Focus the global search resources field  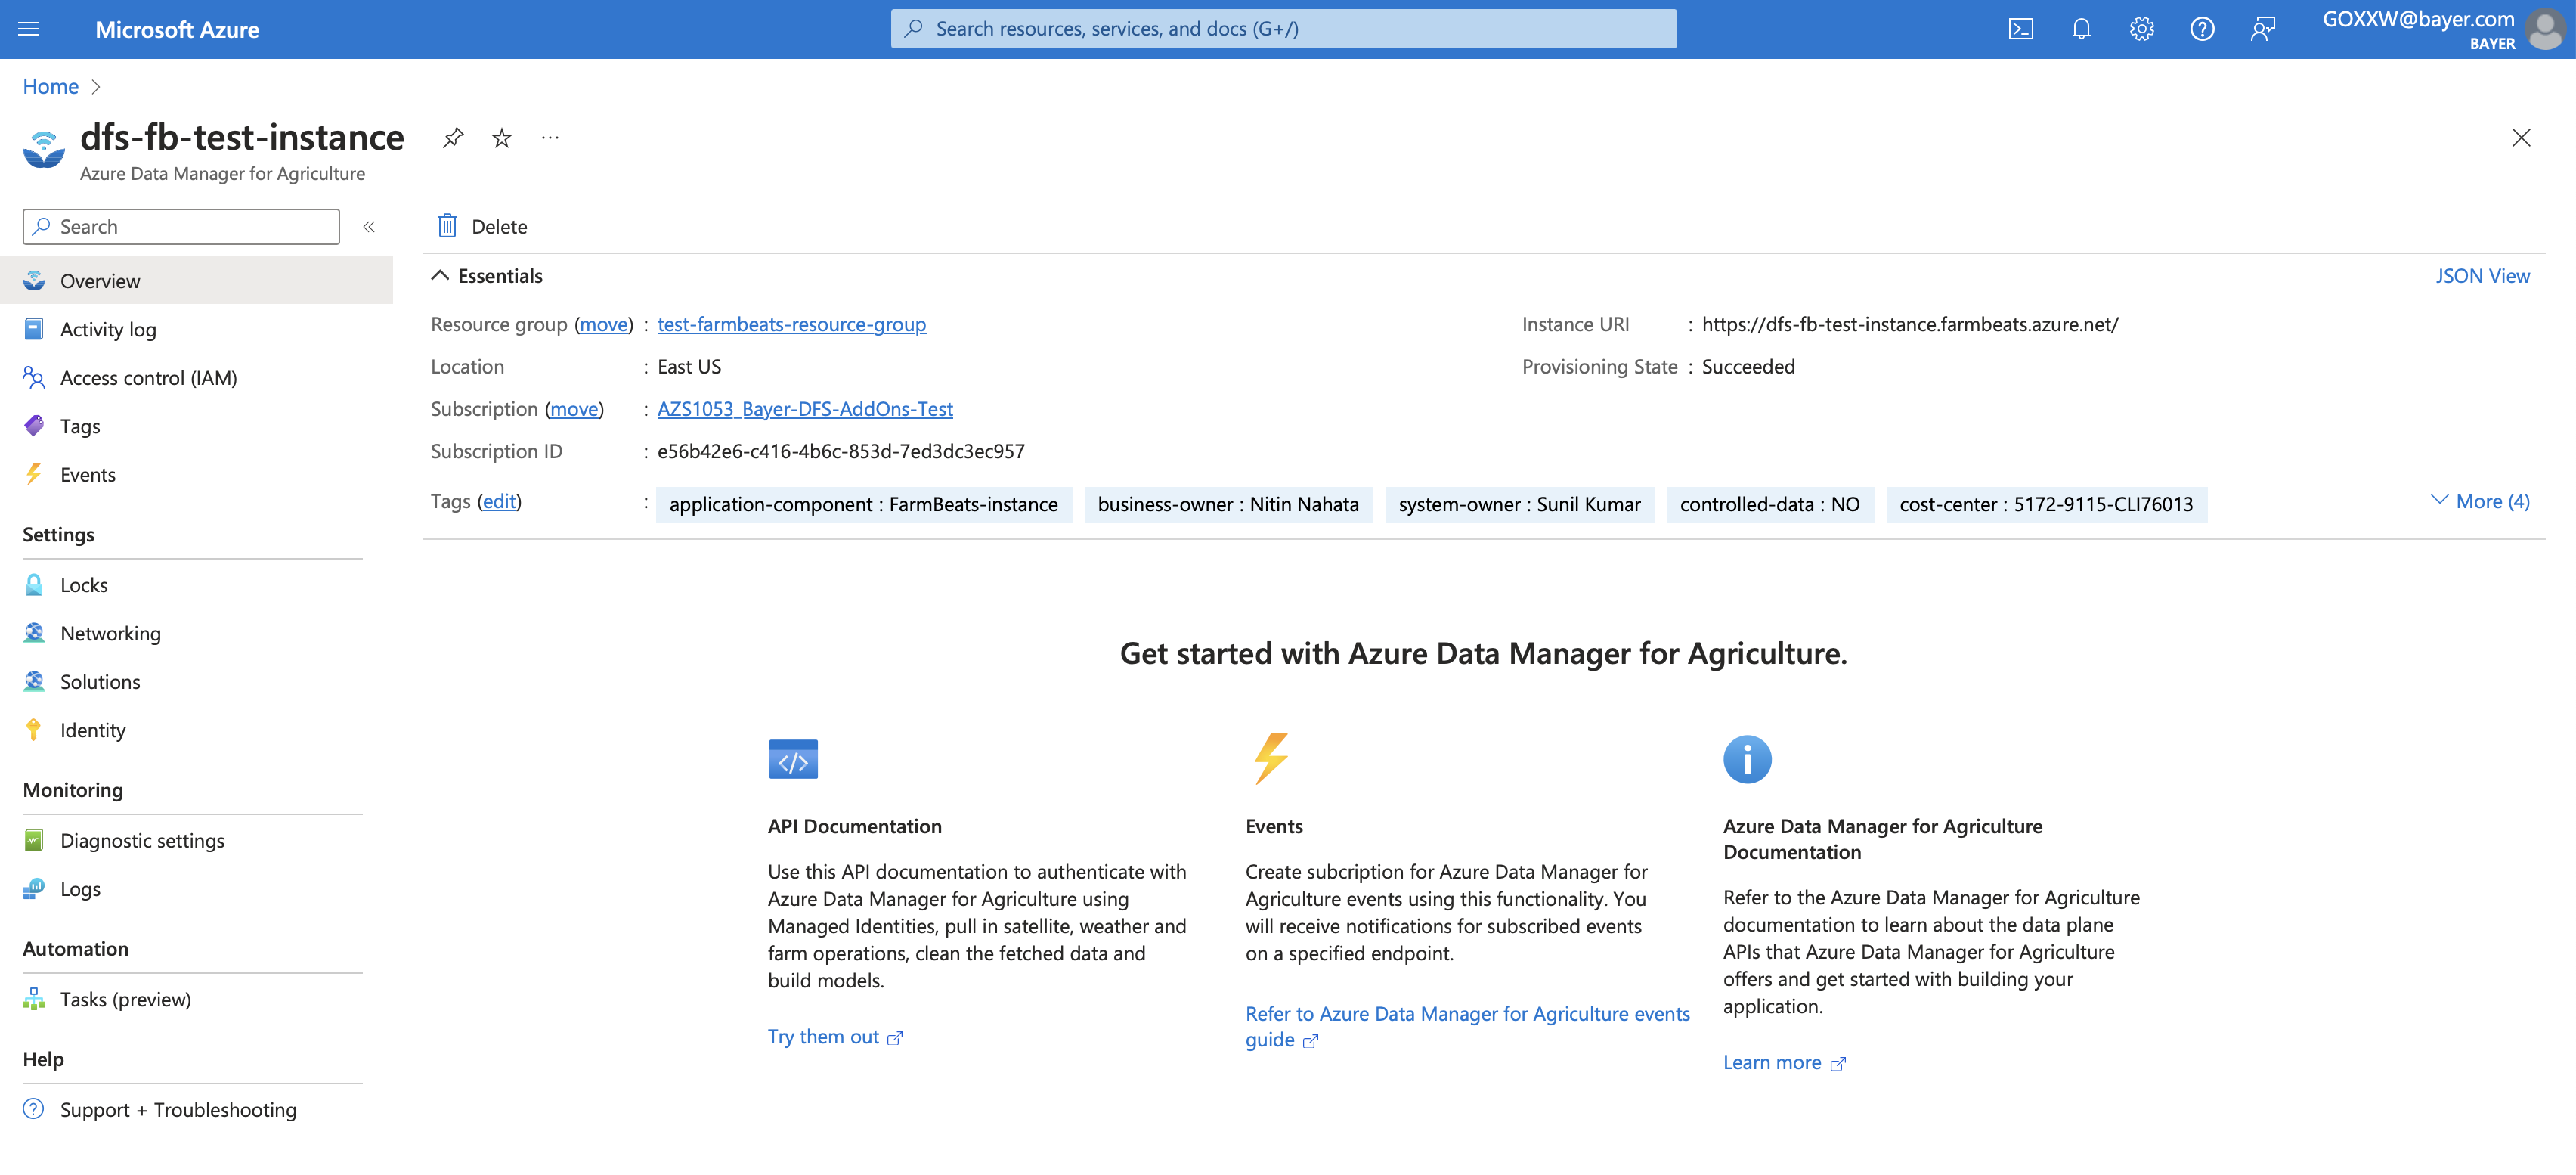click(1283, 29)
